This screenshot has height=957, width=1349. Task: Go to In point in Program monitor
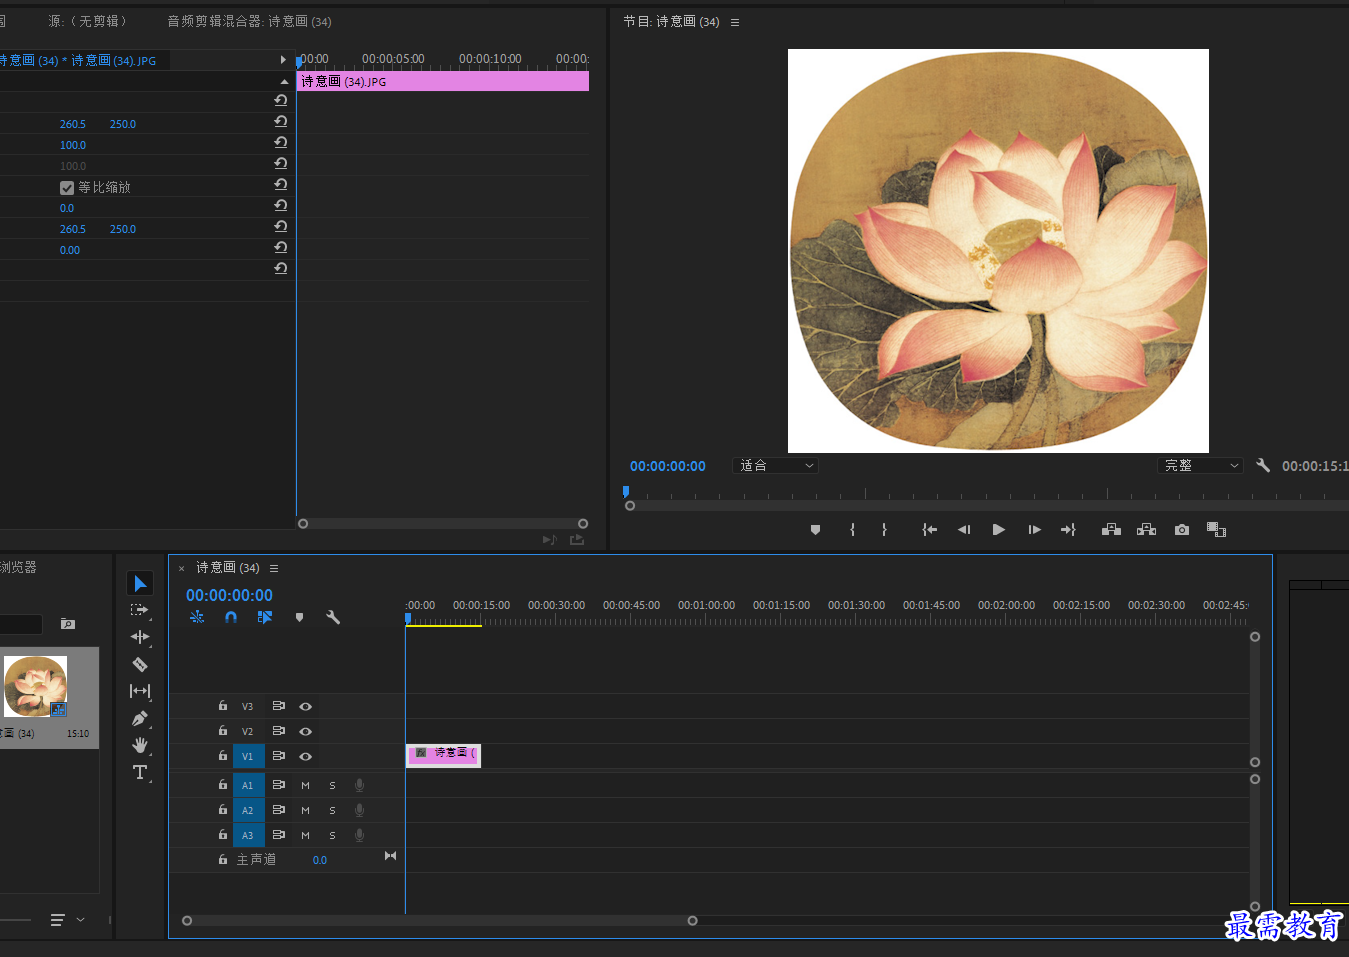click(929, 530)
